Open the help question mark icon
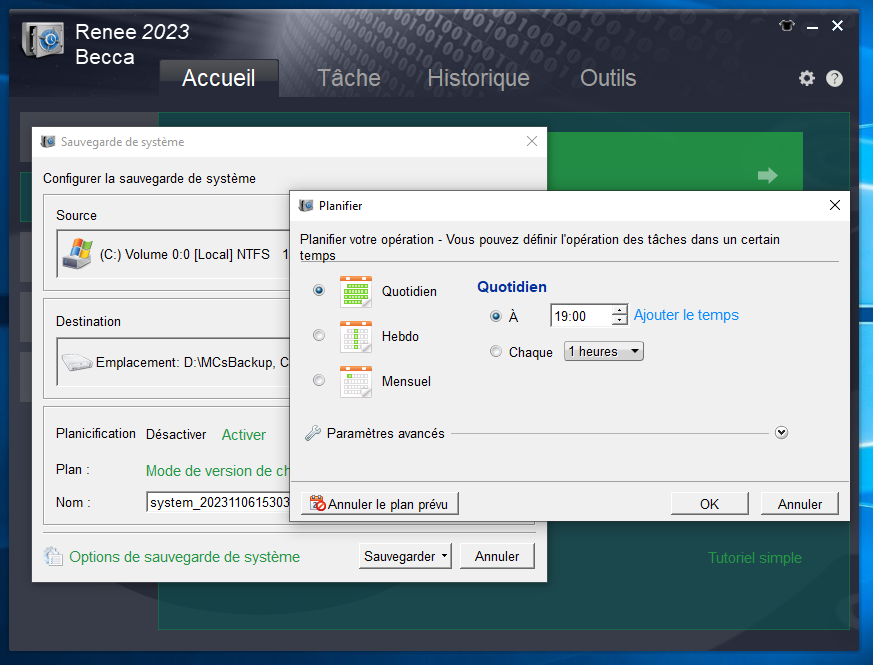The width and height of the screenshot is (873, 665). [834, 78]
